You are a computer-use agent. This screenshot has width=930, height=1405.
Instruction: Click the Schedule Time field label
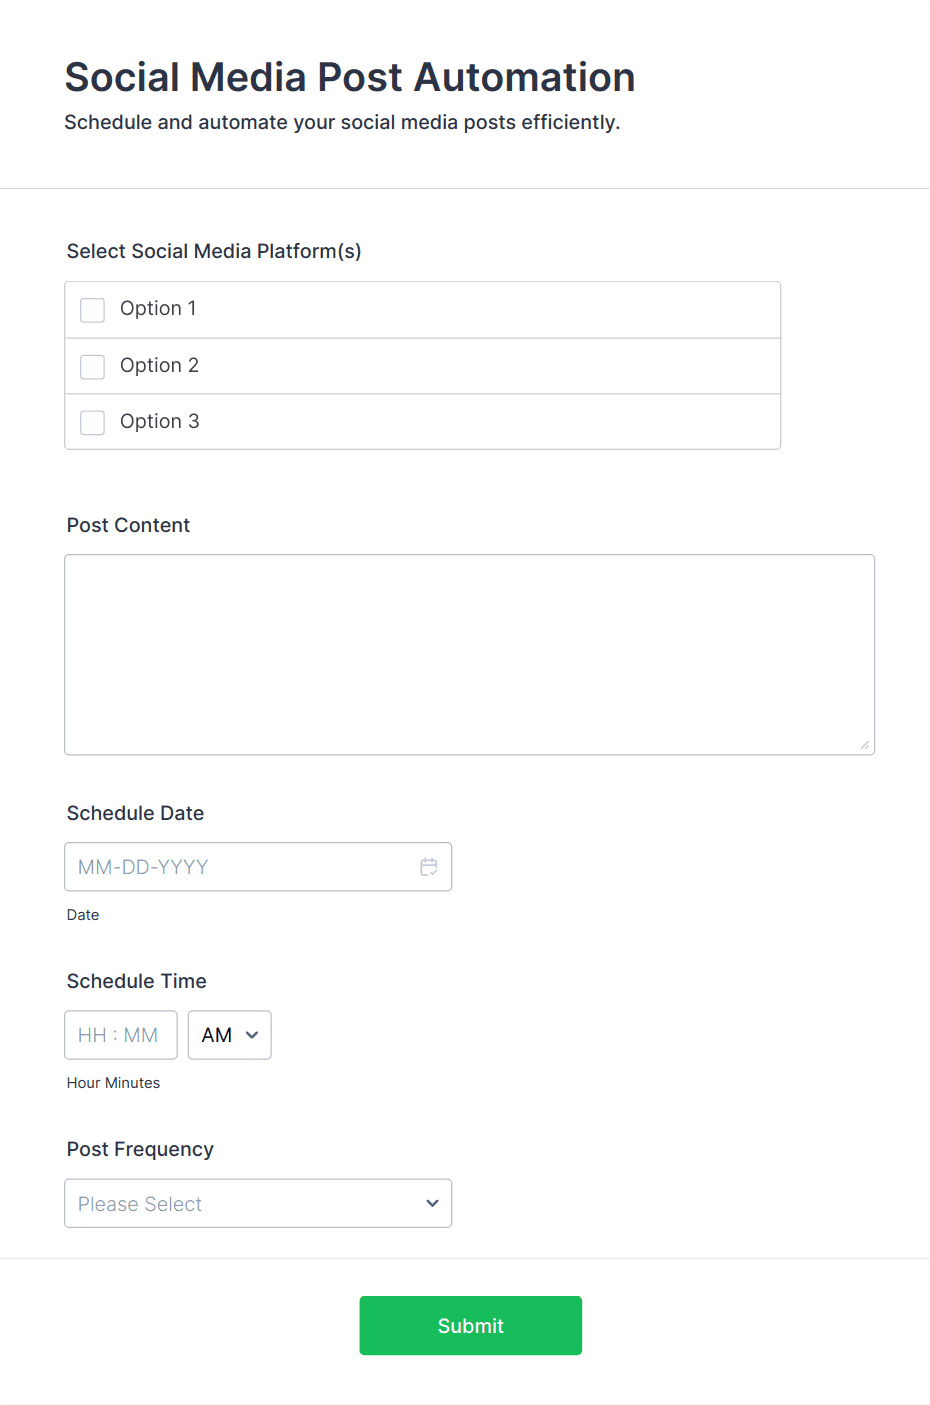tap(137, 982)
